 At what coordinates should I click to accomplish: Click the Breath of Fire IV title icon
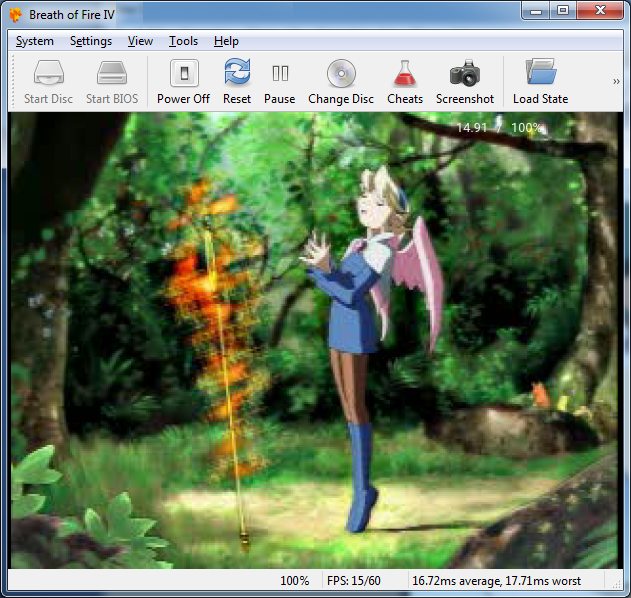coord(15,15)
